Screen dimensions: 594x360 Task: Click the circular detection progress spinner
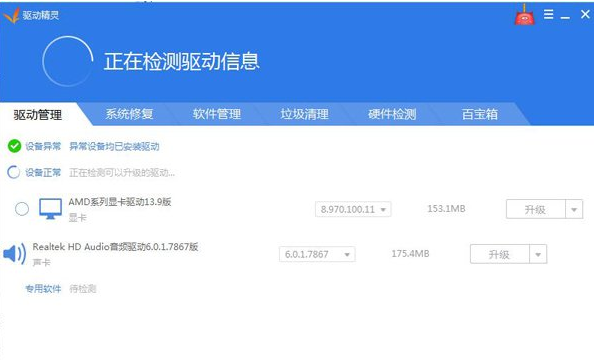68,61
